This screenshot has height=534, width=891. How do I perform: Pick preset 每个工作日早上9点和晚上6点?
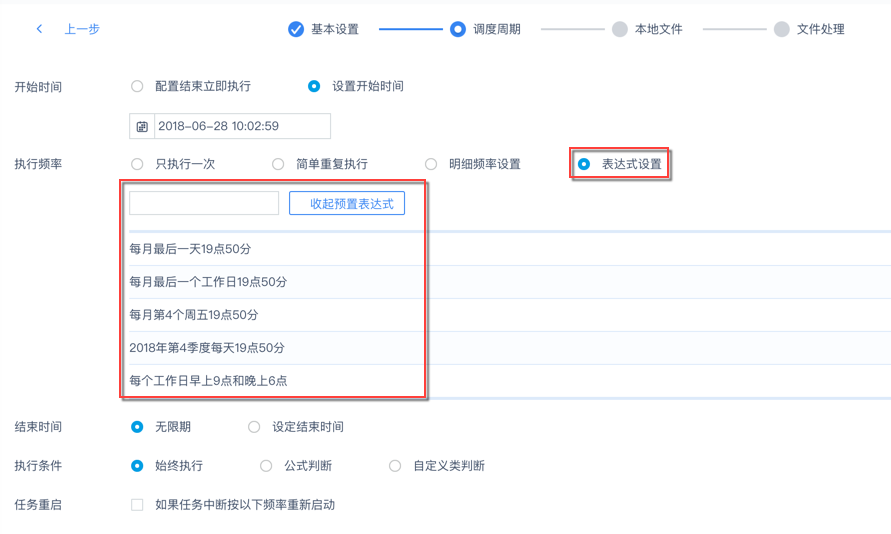[208, 381]
